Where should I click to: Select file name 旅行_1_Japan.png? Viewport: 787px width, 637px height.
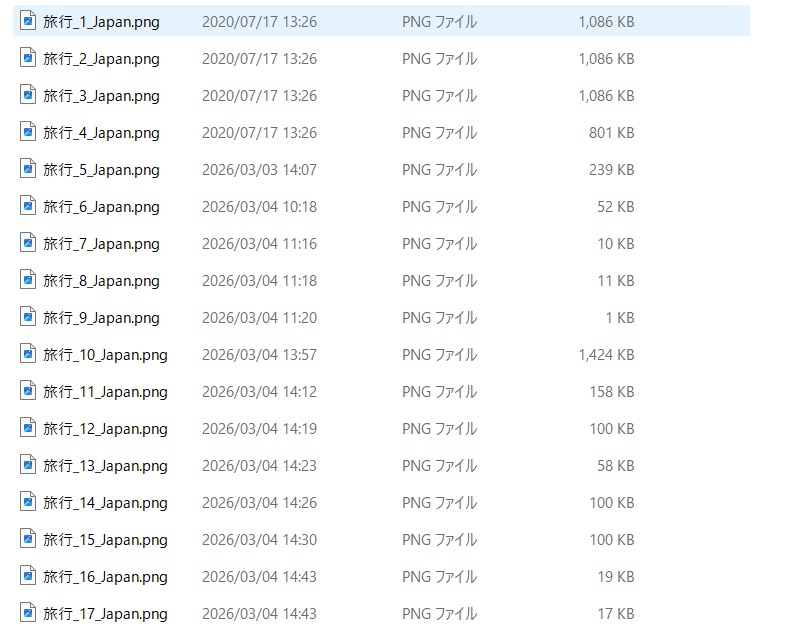point(101,22)
